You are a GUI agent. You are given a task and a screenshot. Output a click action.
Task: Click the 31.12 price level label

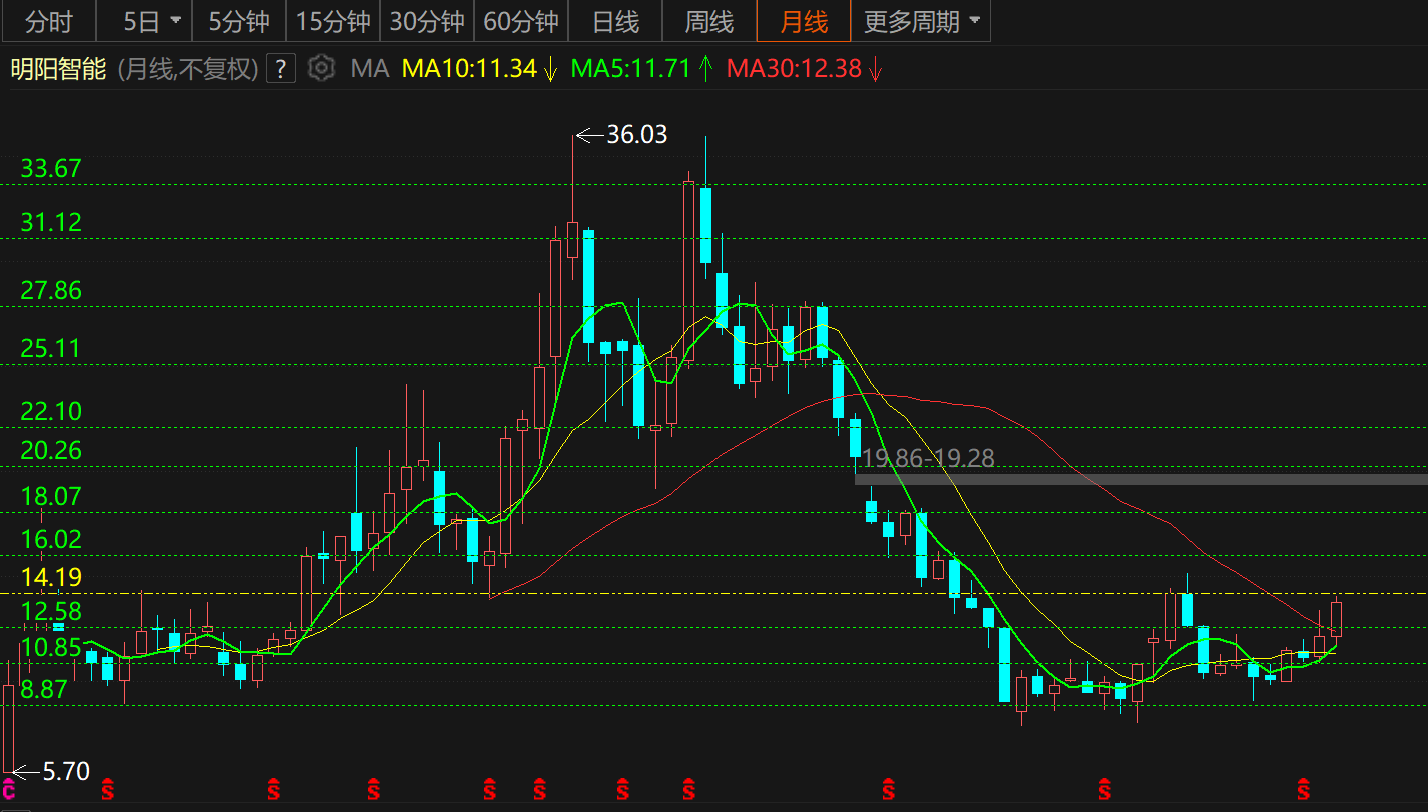[x=51, y=222]
